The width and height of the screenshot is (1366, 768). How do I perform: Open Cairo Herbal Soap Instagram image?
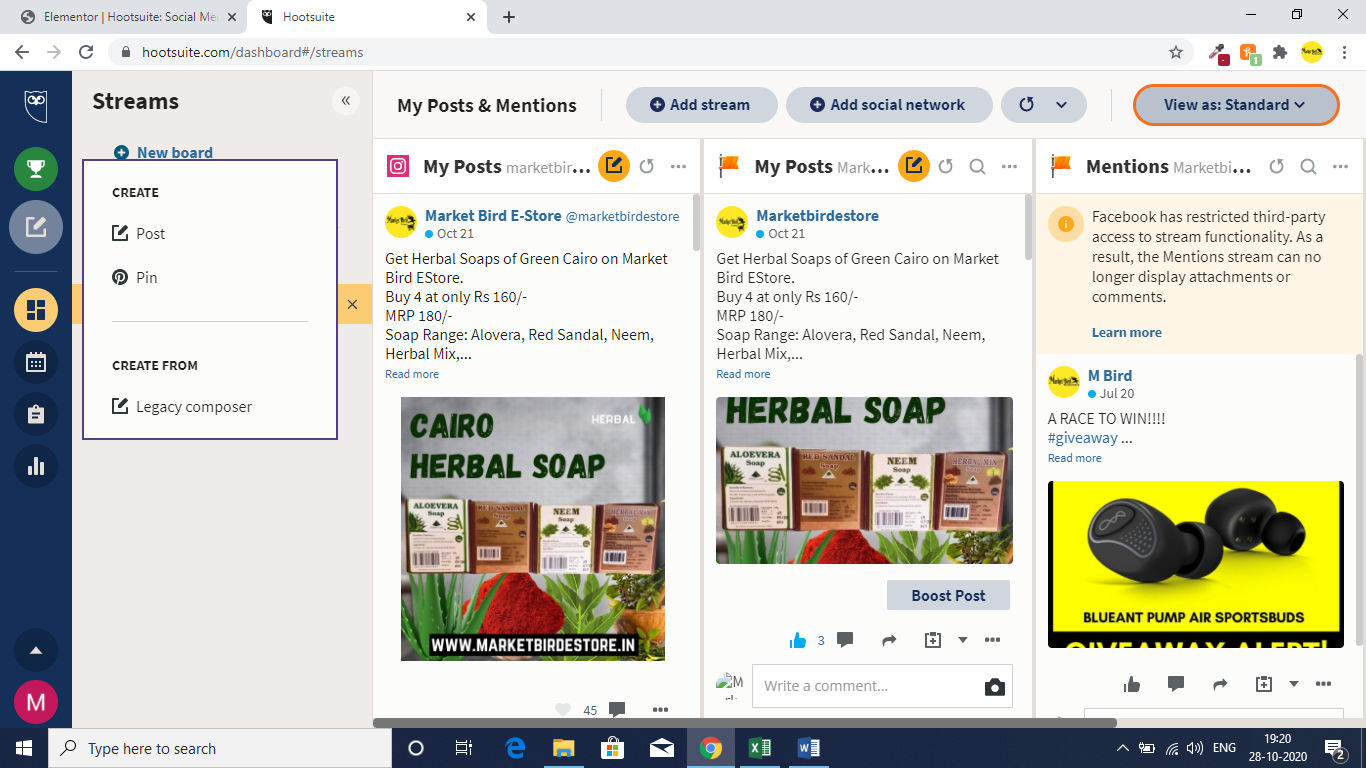click(x=533, y=529)
